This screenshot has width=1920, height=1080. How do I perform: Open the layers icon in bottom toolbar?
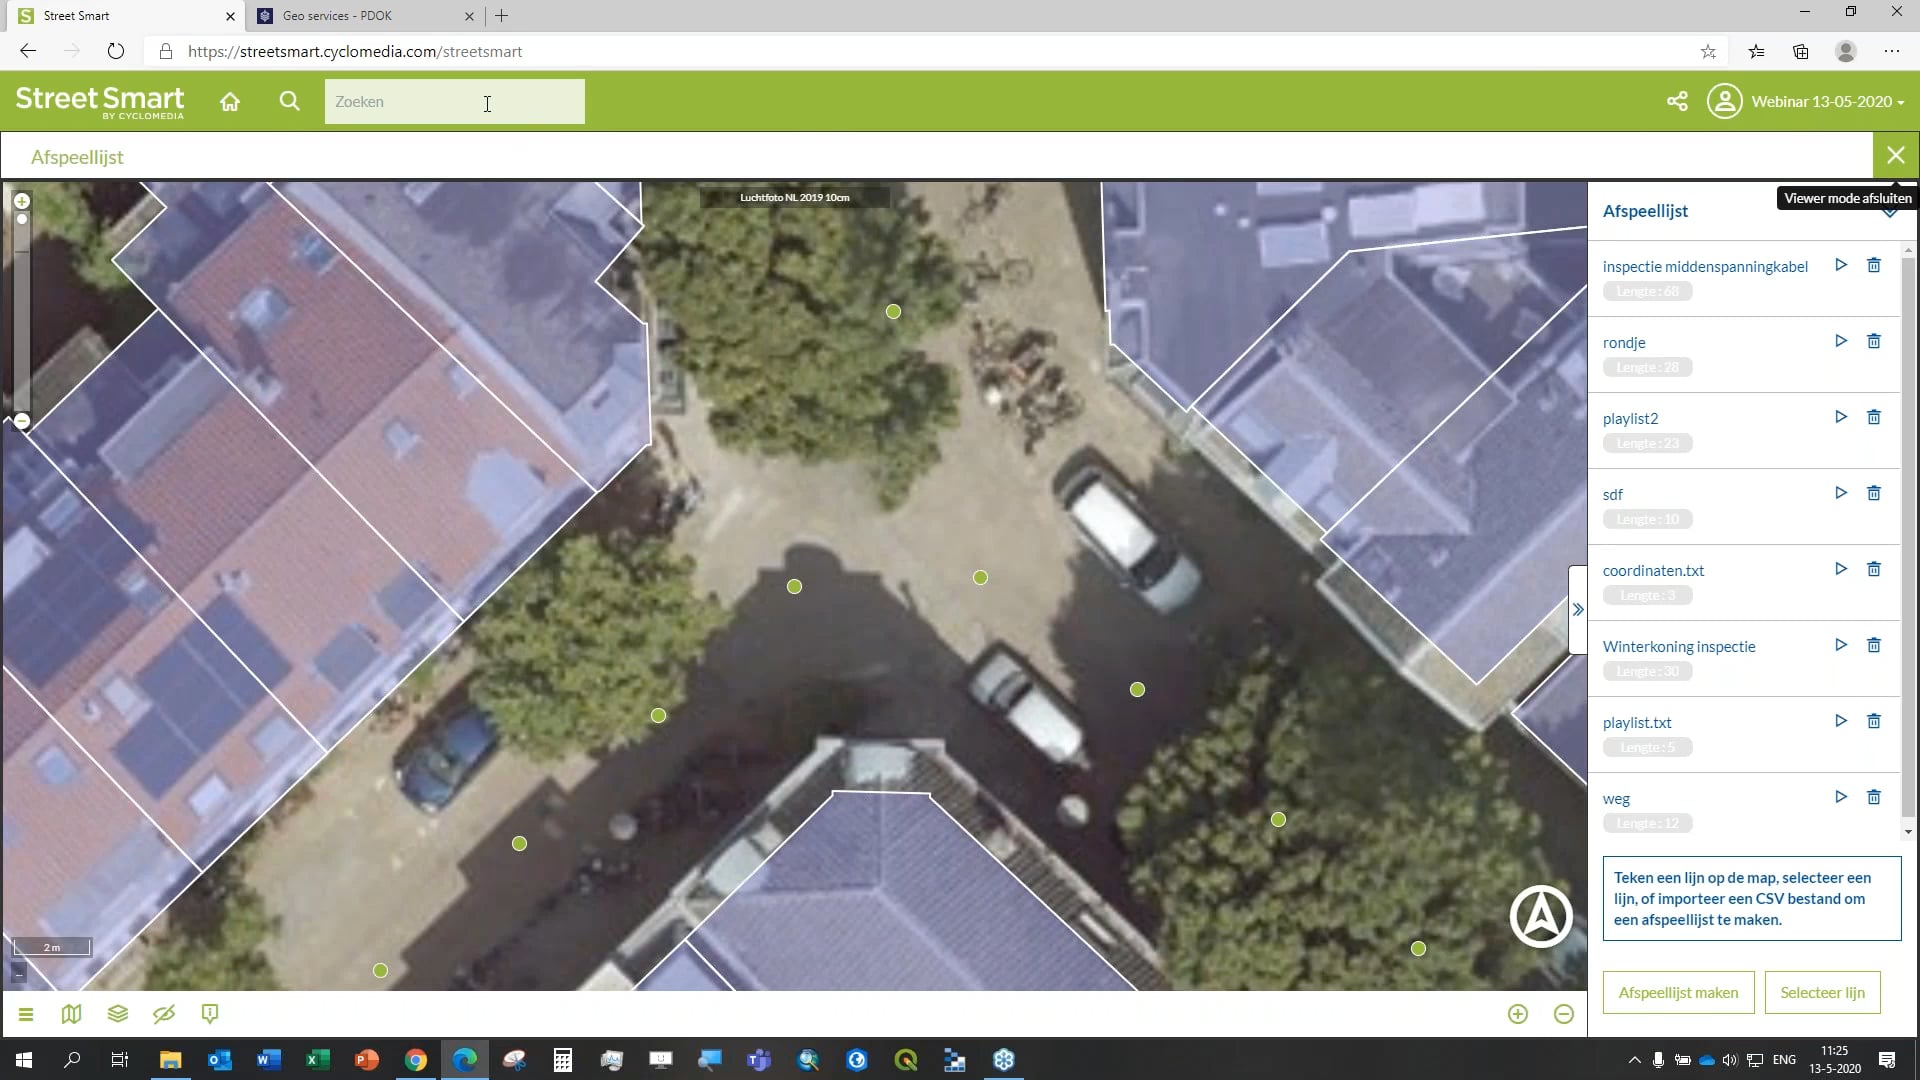(118, 1014)
